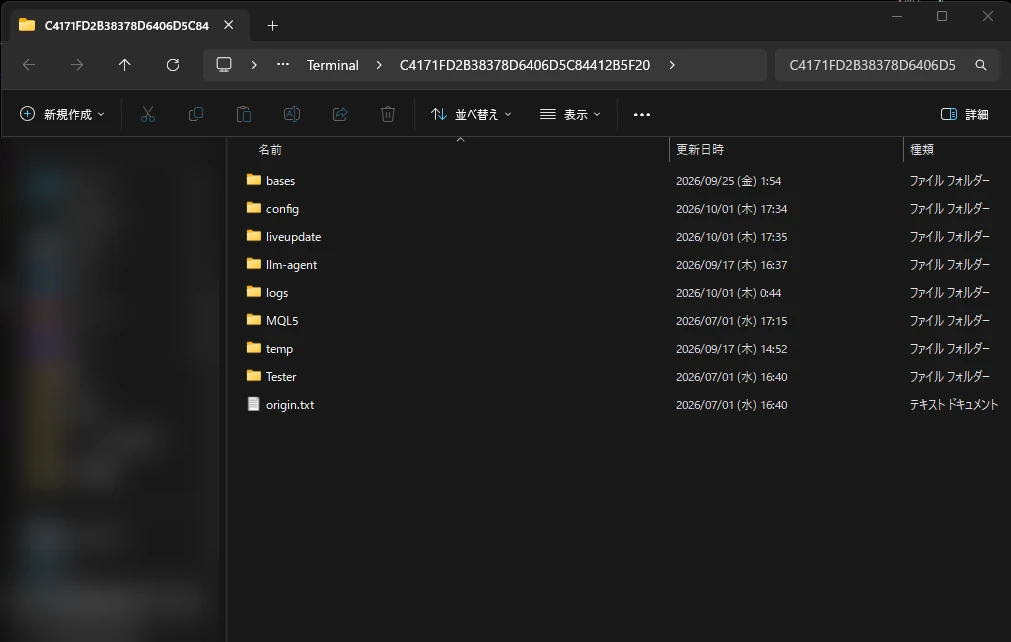Sort by the 更新日時 column header

tap(700, 150)
